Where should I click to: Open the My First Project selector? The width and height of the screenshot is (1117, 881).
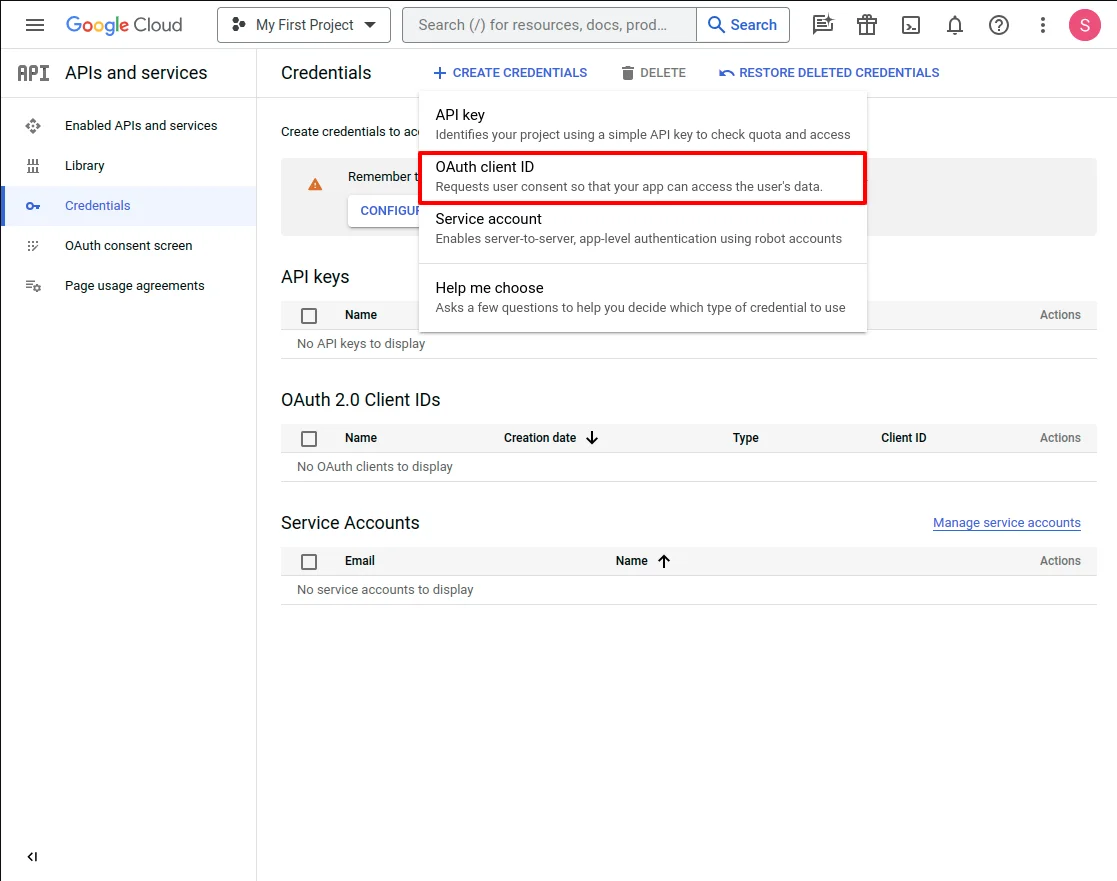(x=303, y=25)
